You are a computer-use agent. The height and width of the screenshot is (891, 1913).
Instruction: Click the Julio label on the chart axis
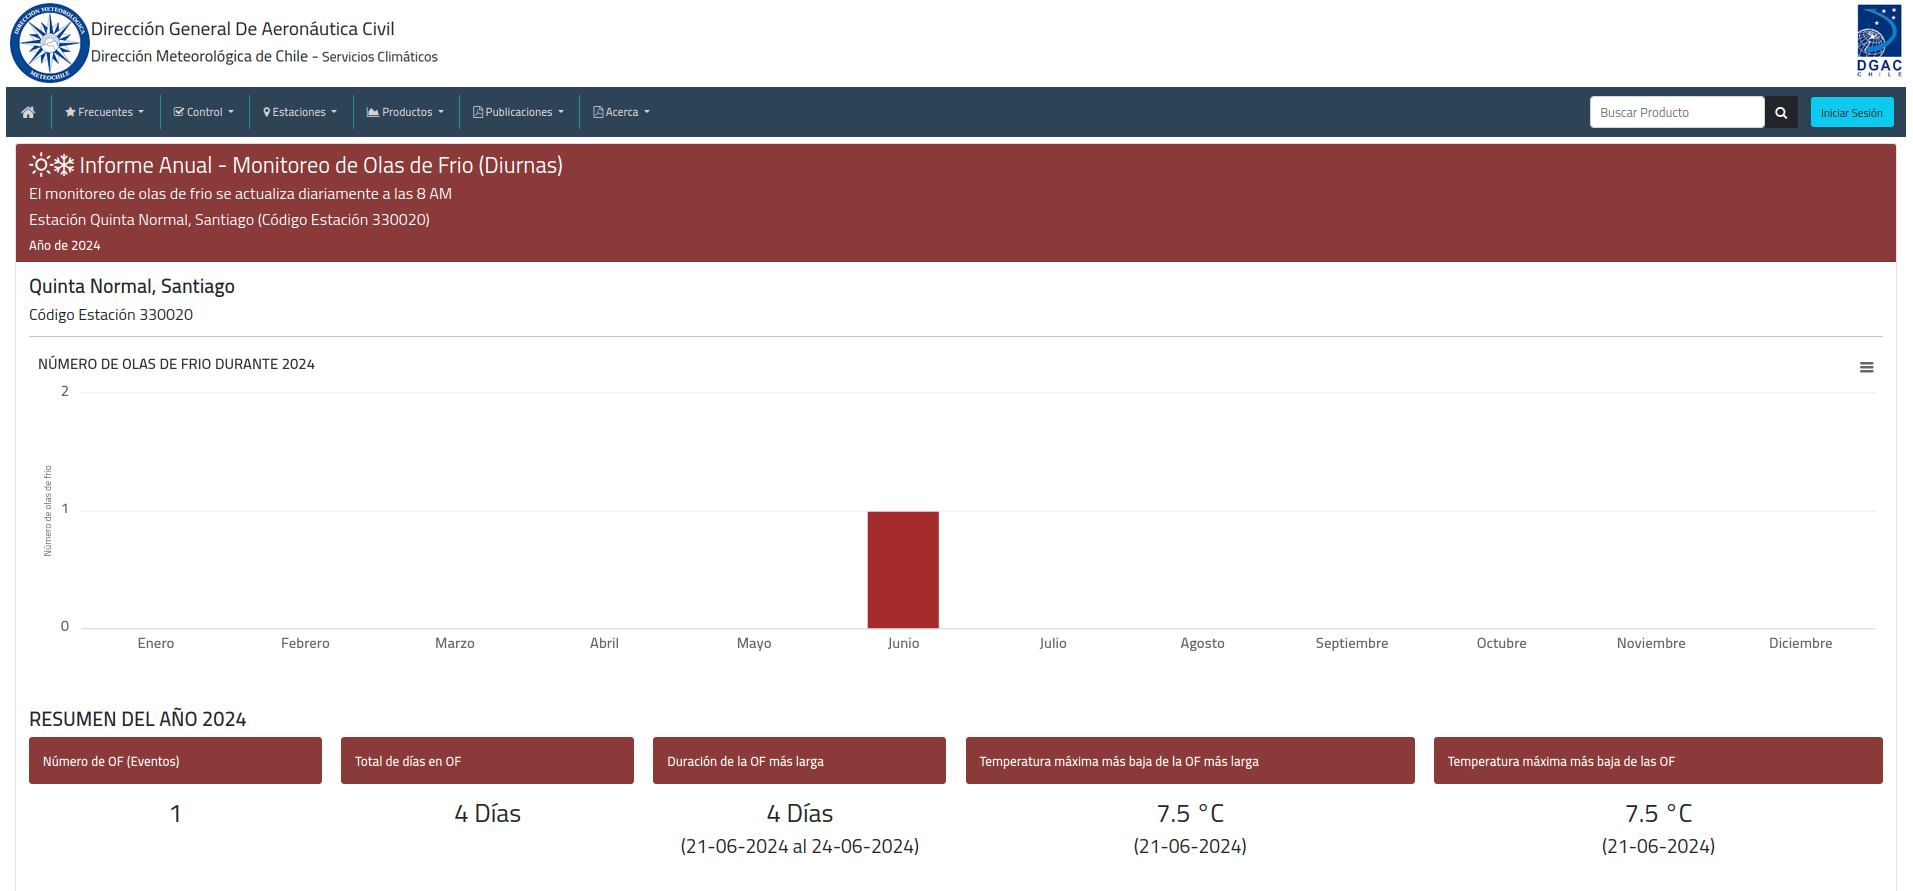point(1053,643)
